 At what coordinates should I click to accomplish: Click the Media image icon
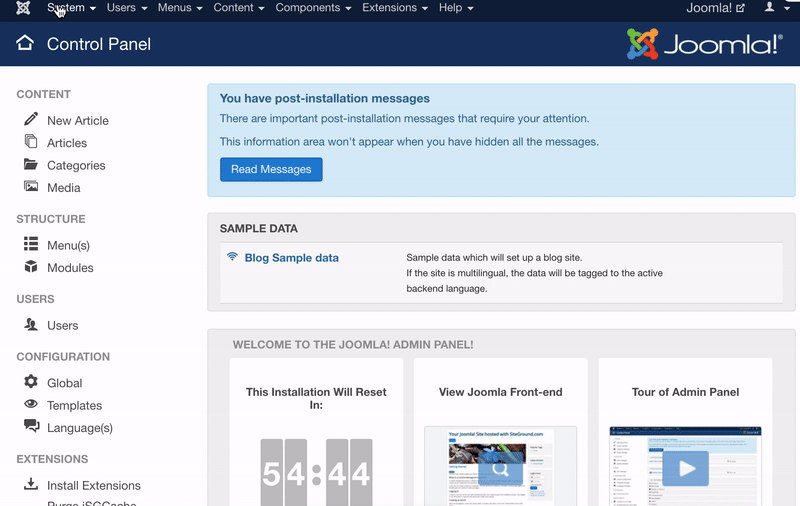pyautogui.click(x=31, y=186)
